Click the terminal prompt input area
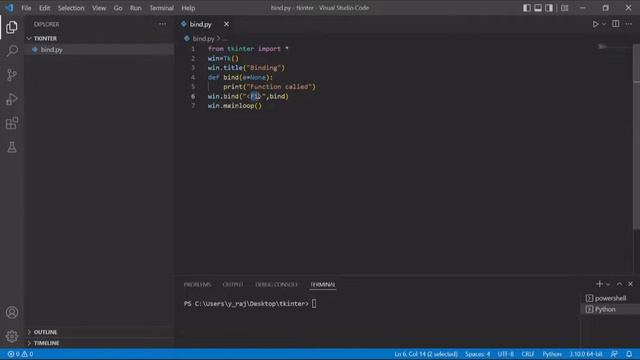This screenshot has height=360, width=640. pyautogui.click(x=314, y=304)
